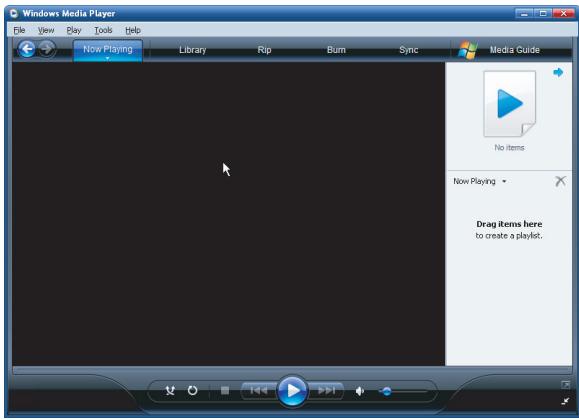579x420 pixels.
Task: Close the Windows Media Player window
Action: tap(563, 14)
